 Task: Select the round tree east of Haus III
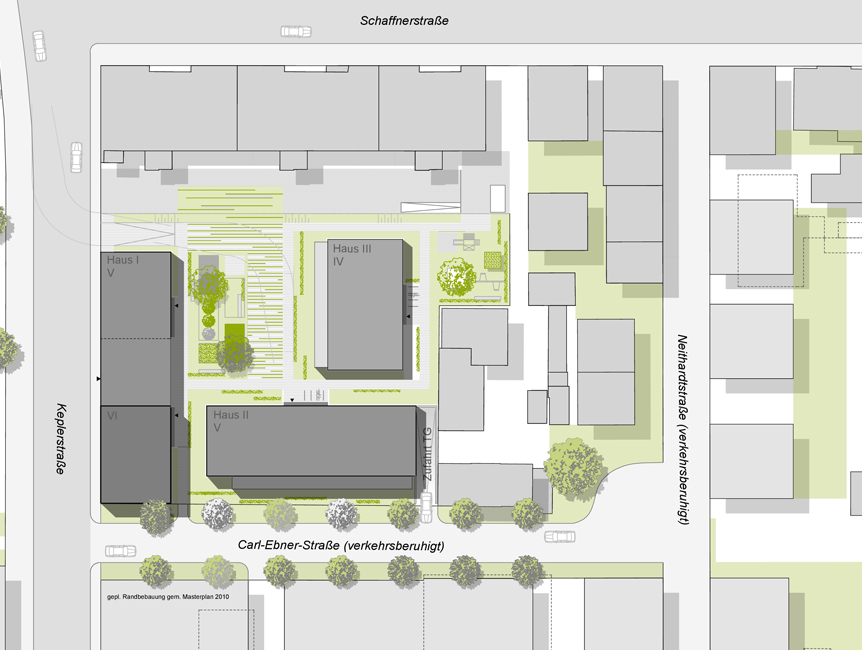pyautogui.click(x=457, y=277)
